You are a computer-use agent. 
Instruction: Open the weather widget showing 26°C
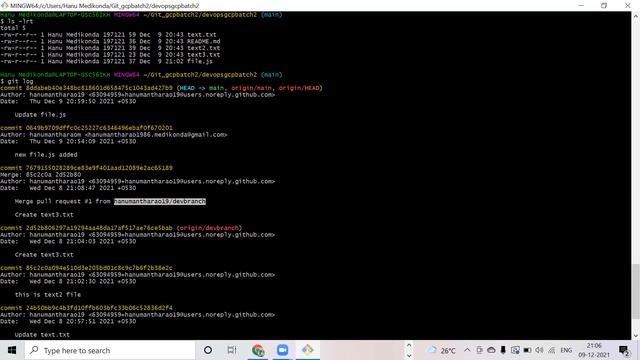click(441, 350)
